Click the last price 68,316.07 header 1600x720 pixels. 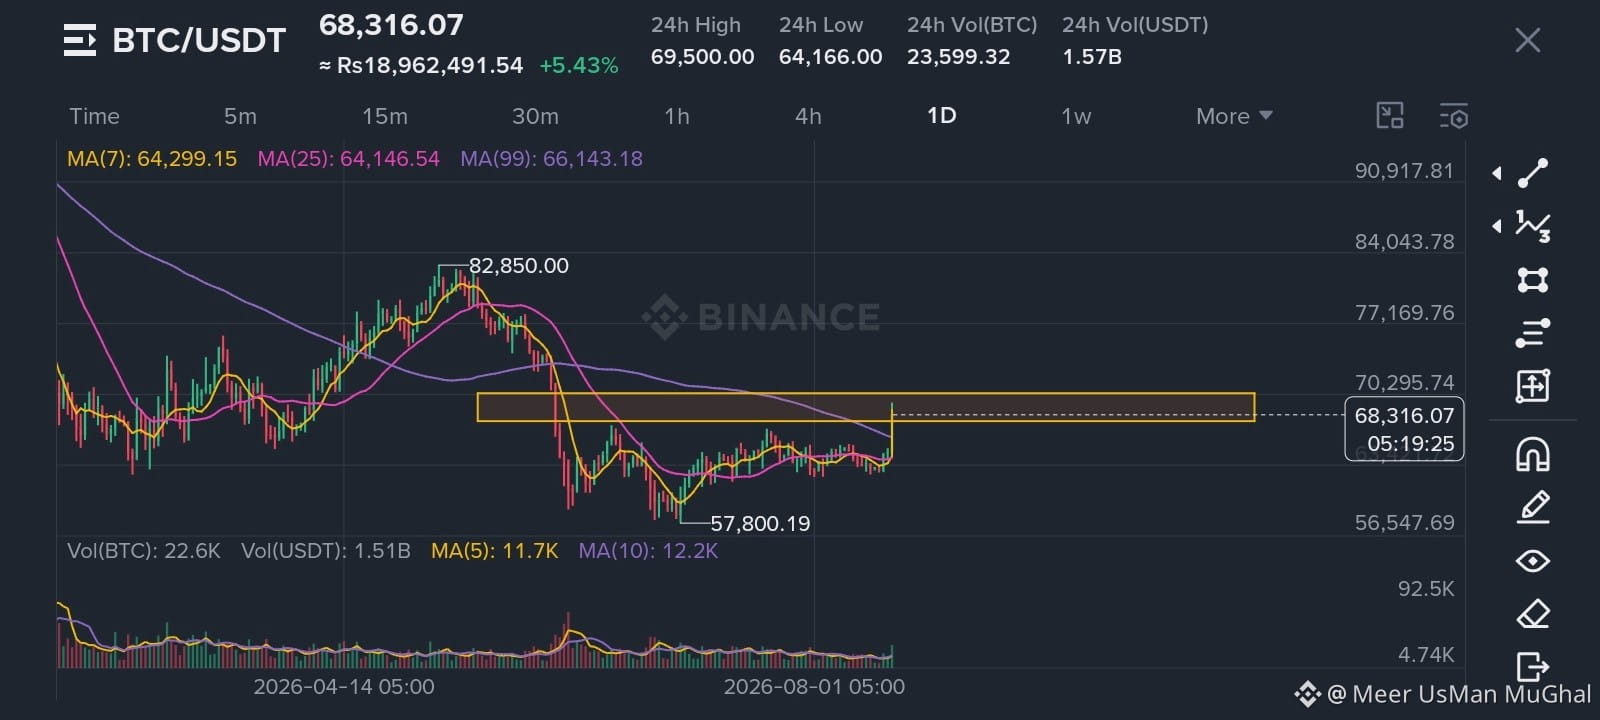coord(391,25)
